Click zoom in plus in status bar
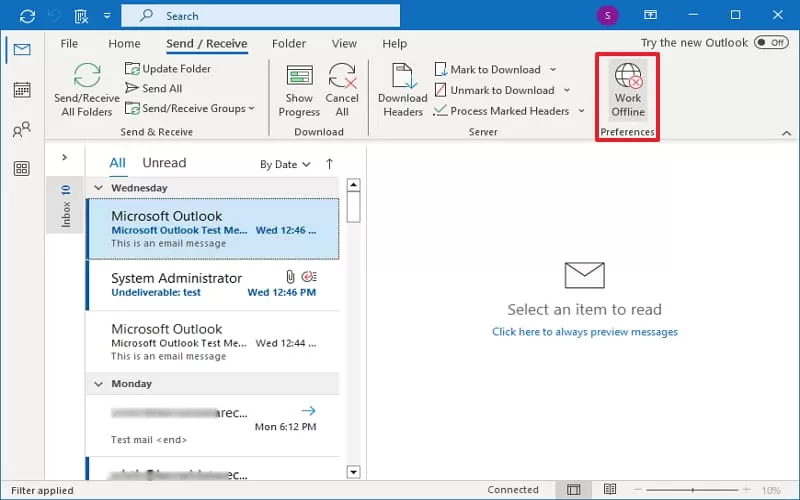The width and height of the screenshot is (800, 500). pyautogui.click(x=746, y=490)
